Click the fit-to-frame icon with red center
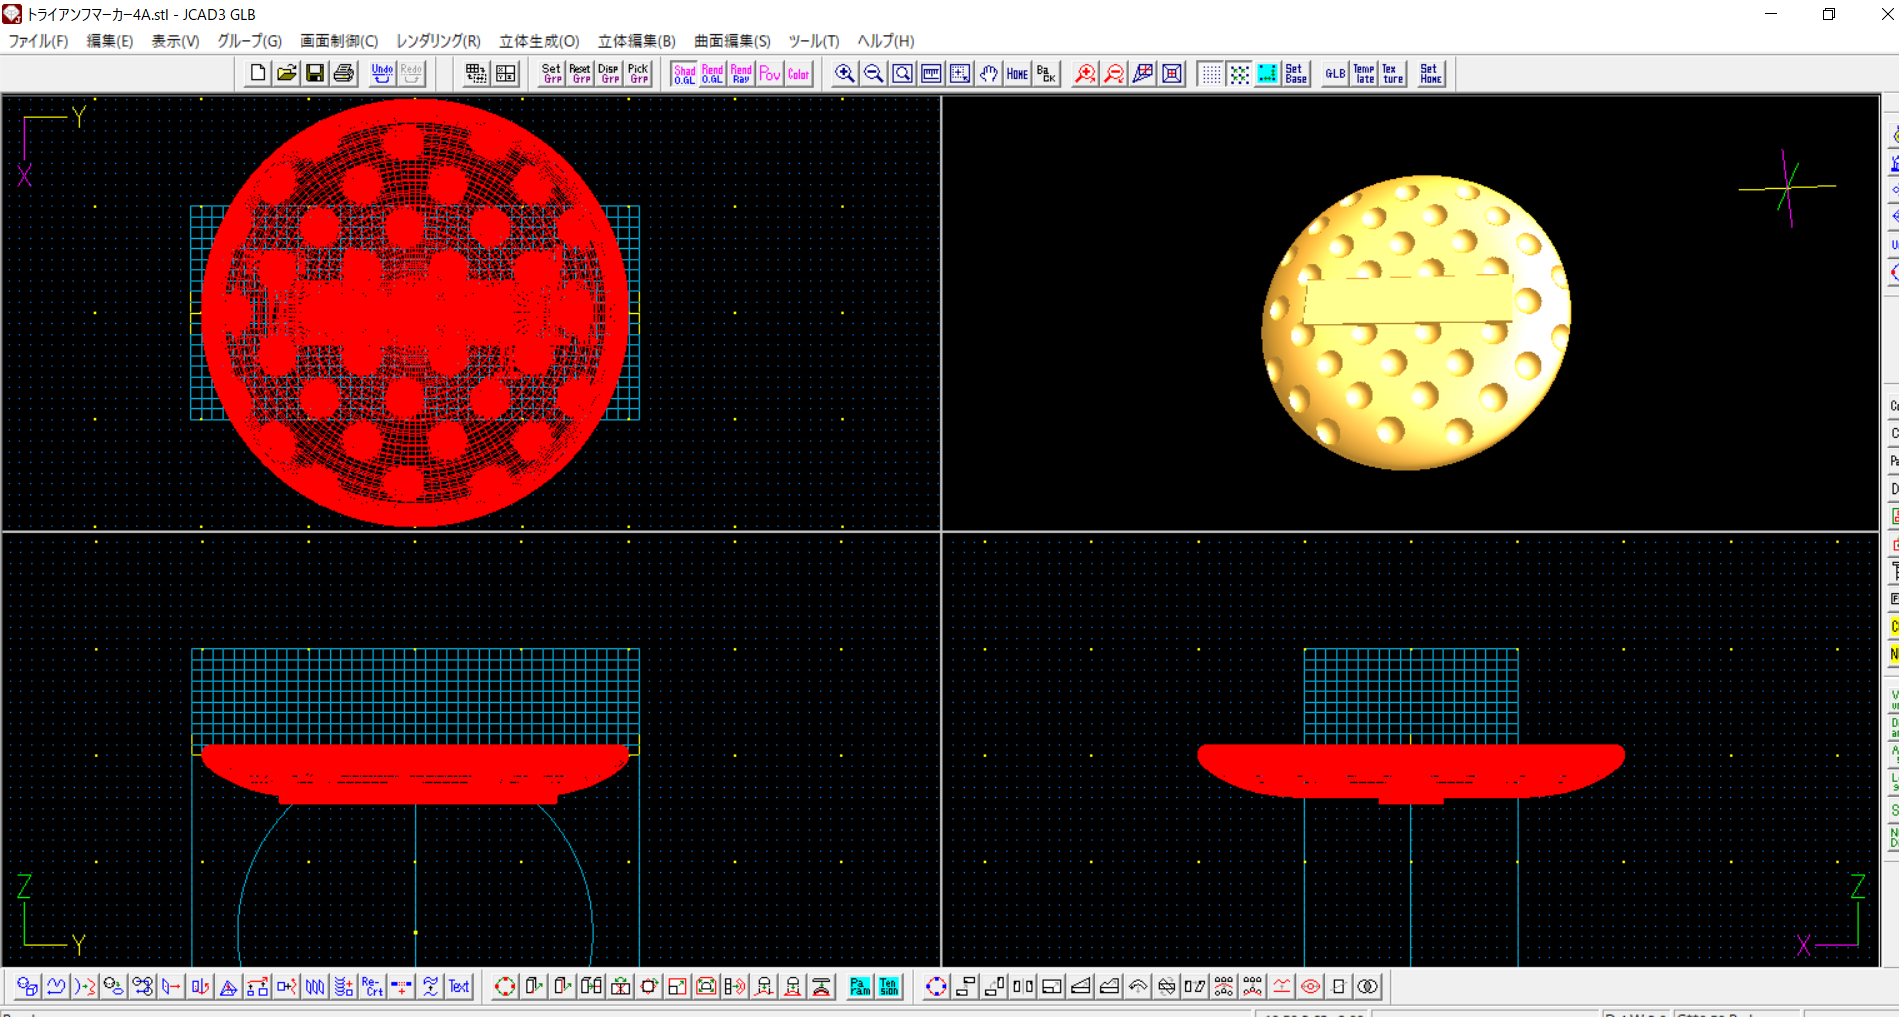 (1172, 73)
